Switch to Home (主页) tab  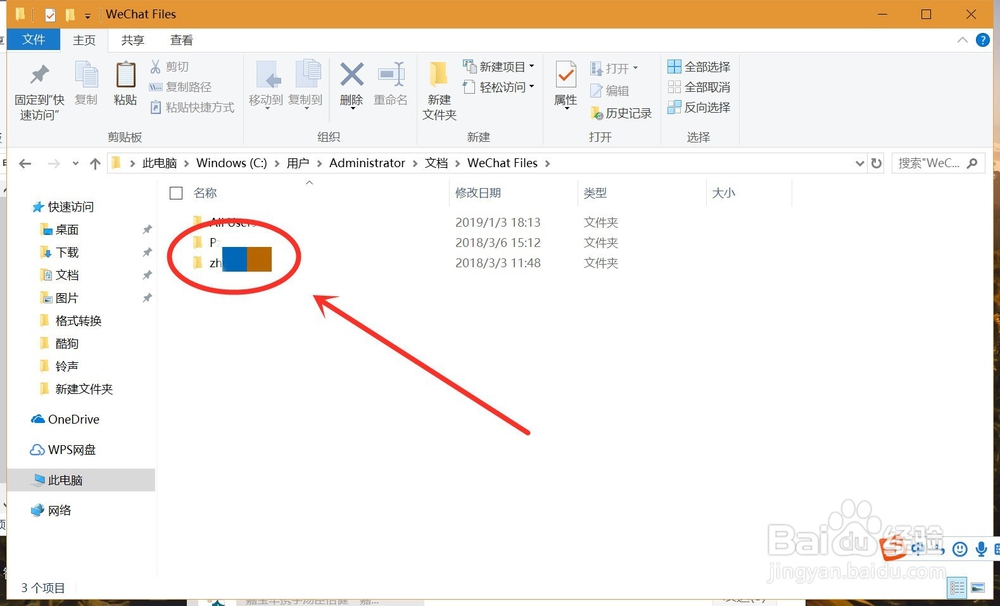point(84,40)
